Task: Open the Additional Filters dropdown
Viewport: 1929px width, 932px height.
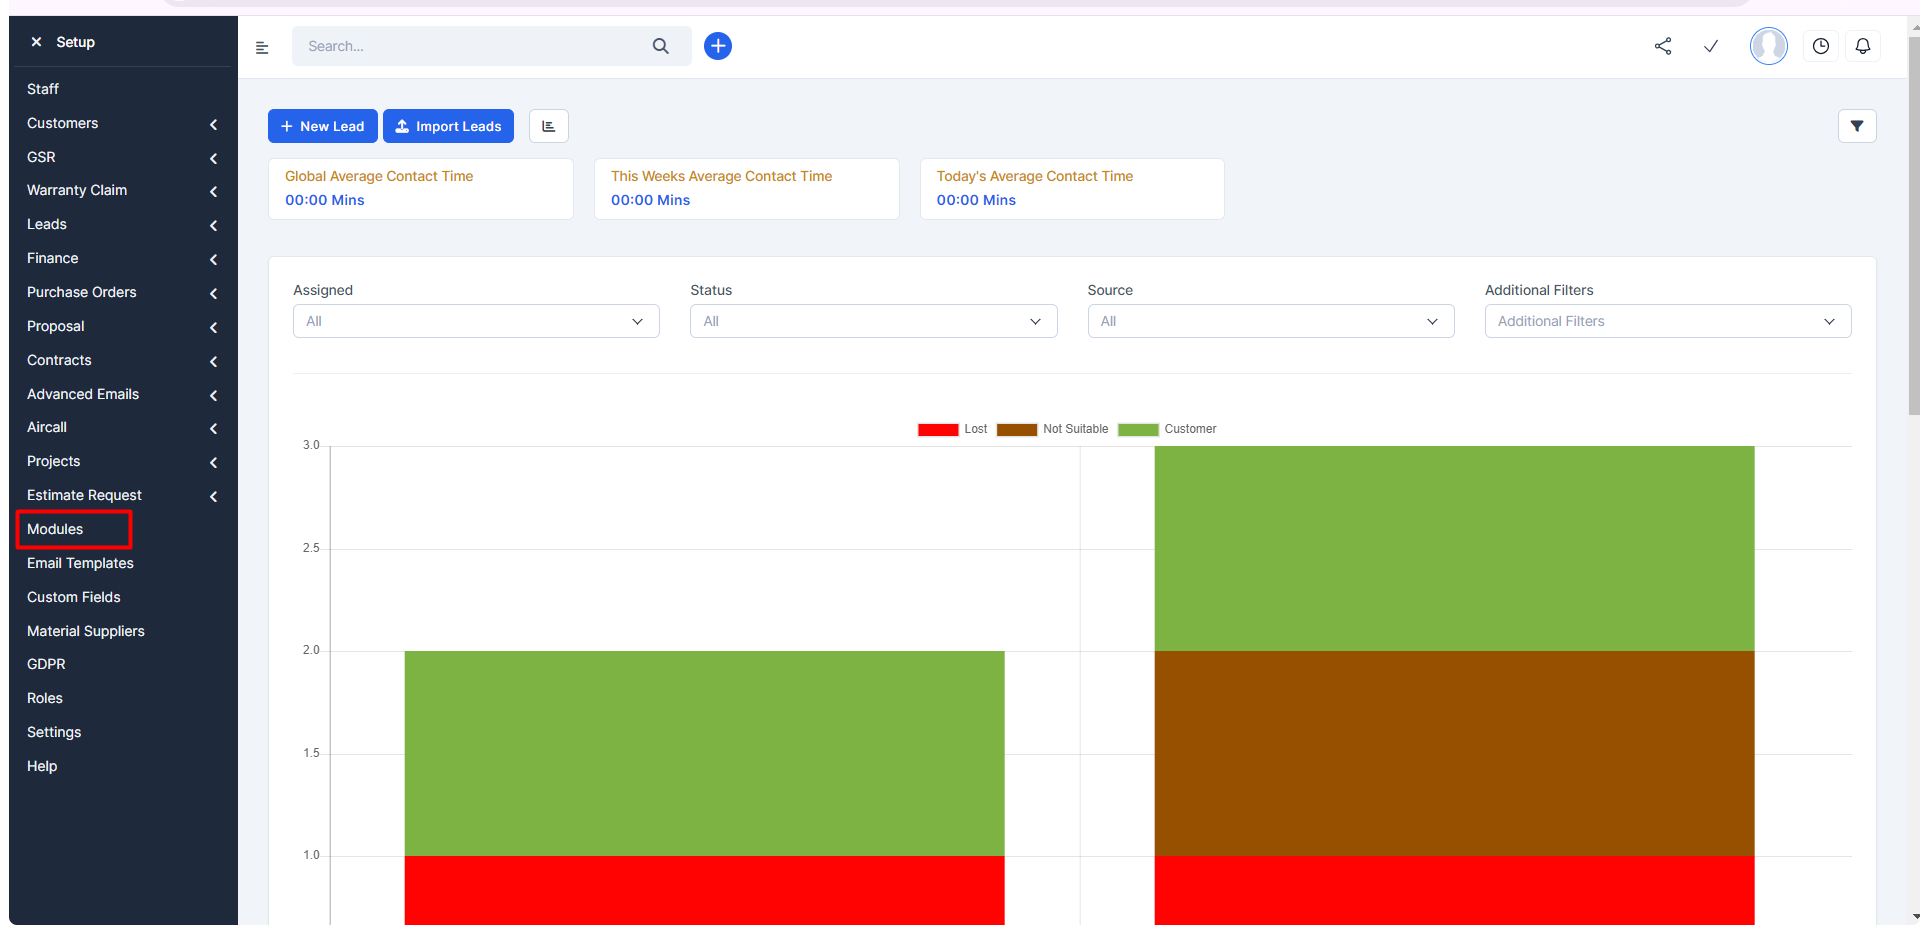Action: pos(1668,321)
